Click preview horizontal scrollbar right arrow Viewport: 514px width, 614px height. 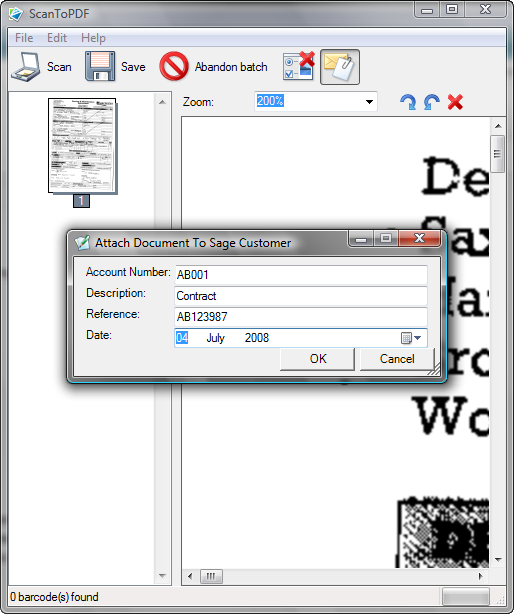(x=481, y=576)
